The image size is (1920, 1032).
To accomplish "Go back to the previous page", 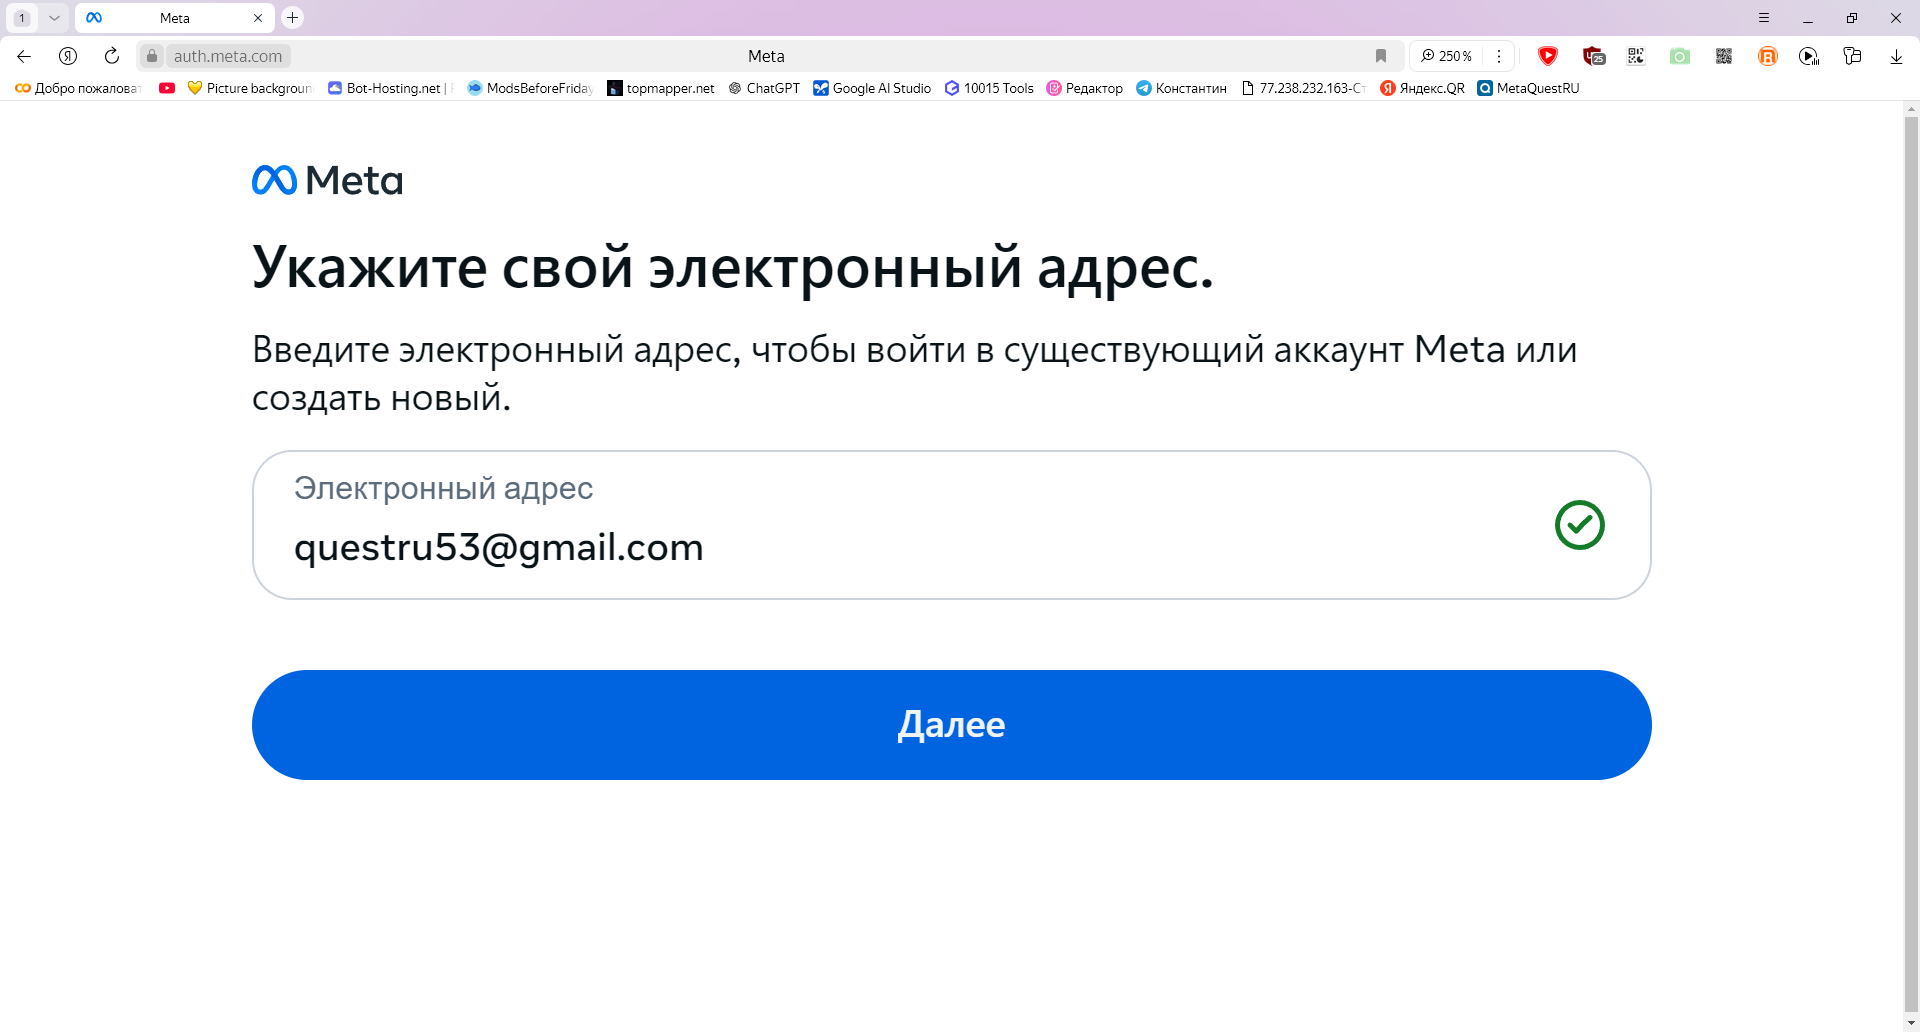I will click(x=23, y=56).
